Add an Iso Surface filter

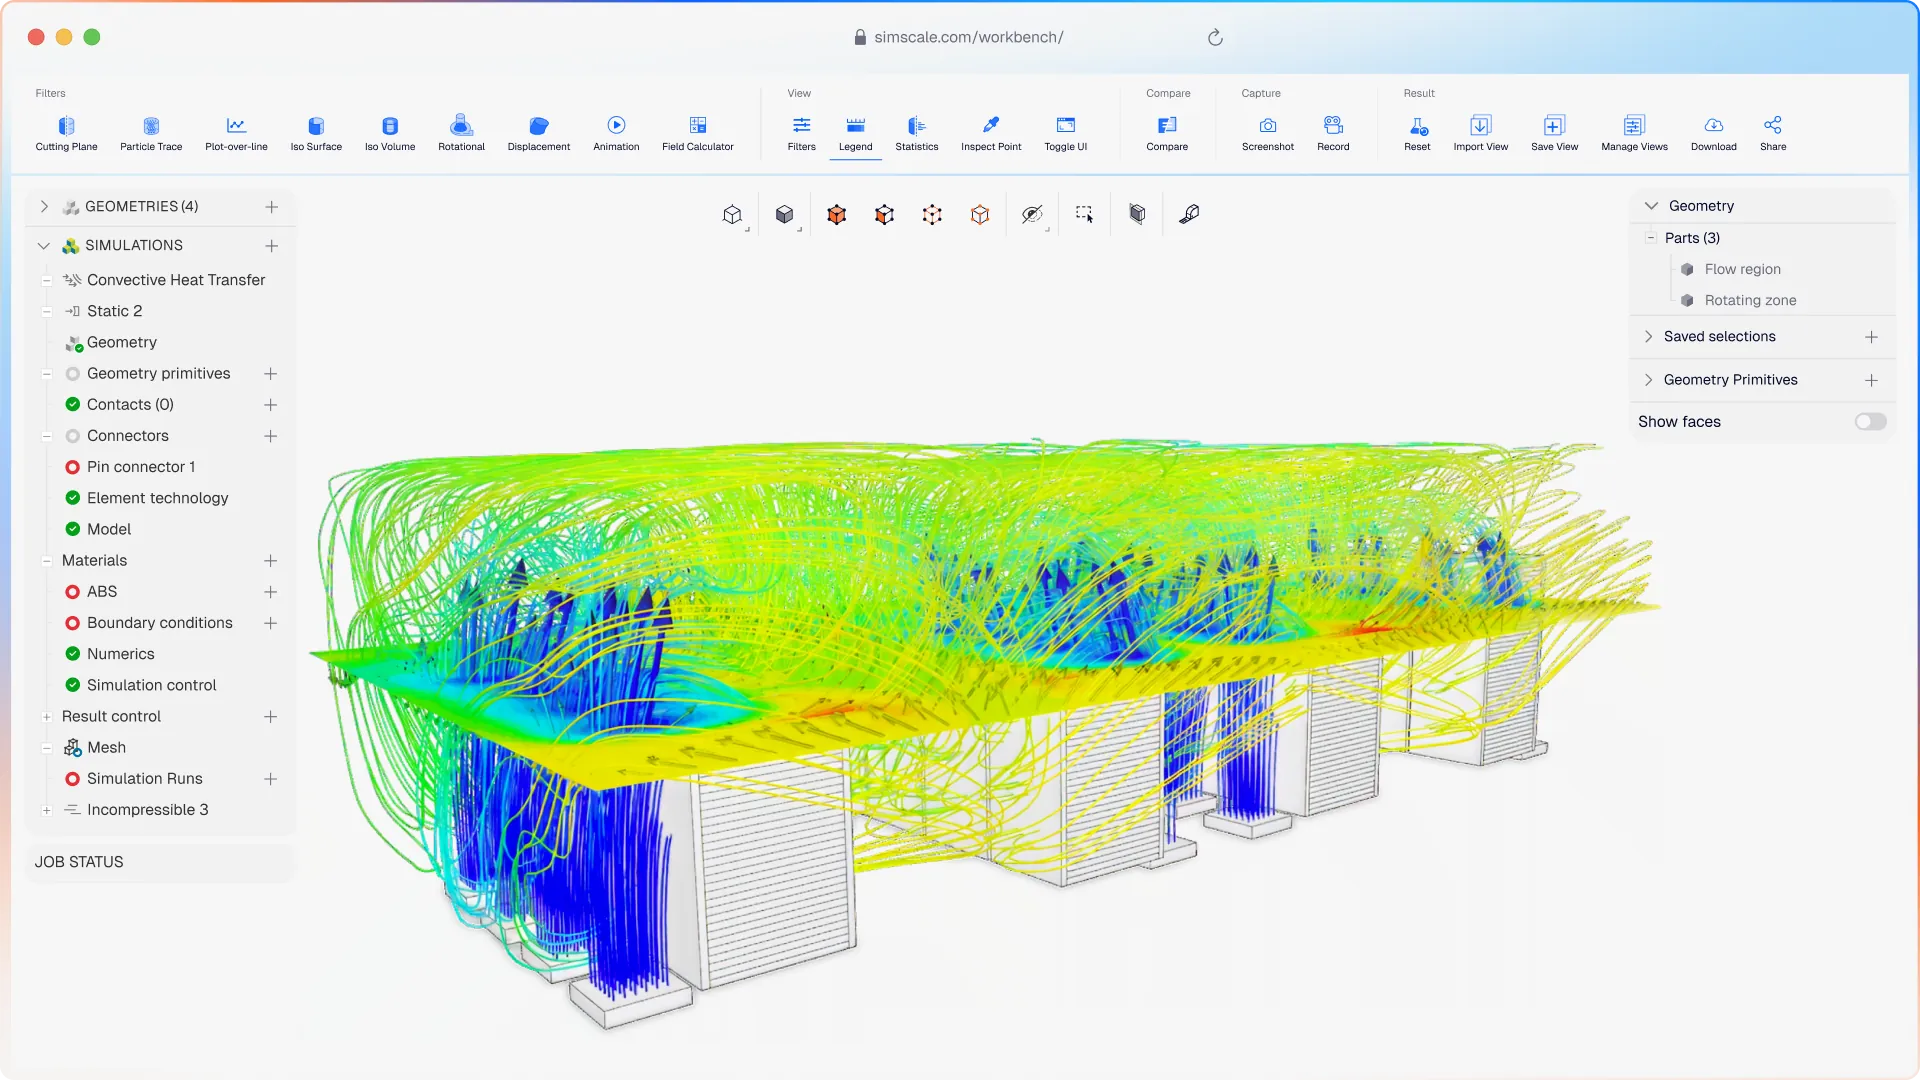click(x=316, y=133)
